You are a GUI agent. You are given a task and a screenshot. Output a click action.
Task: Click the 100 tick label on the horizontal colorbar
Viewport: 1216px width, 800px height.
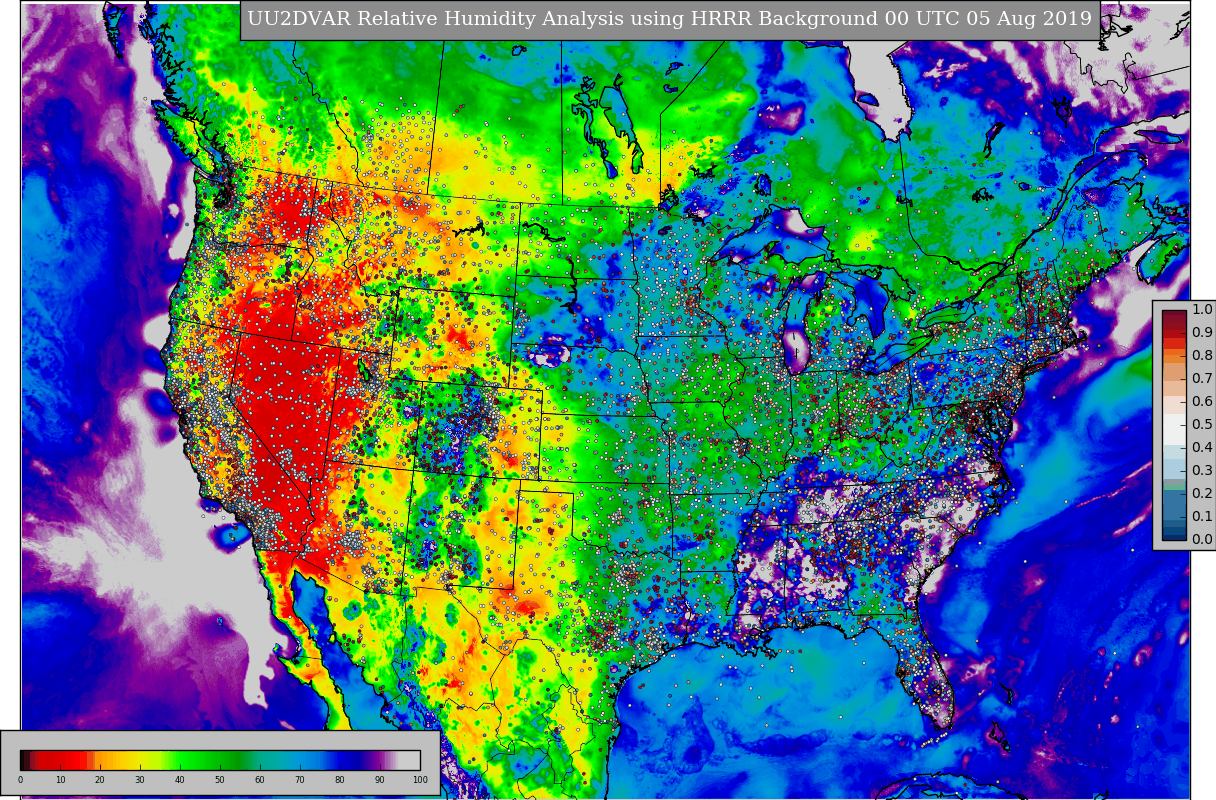click(x=420, y=780)
